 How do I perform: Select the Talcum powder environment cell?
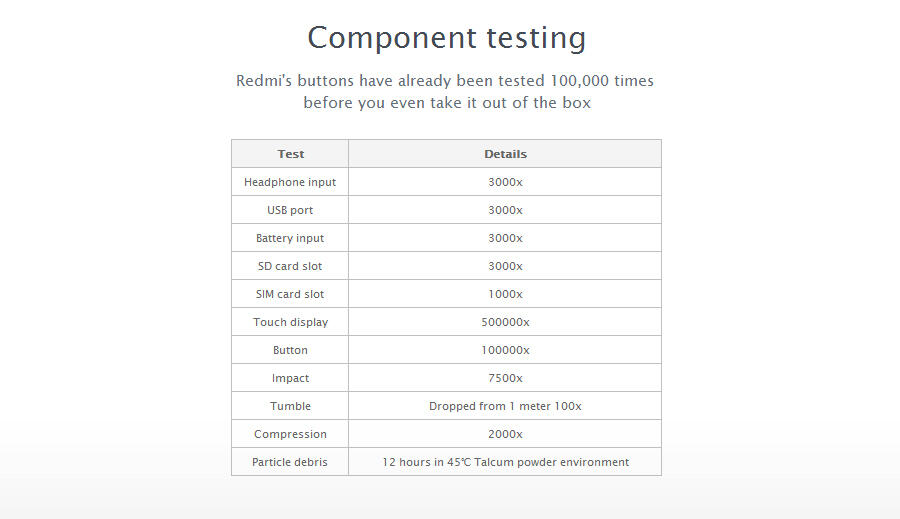coord(505,462)
